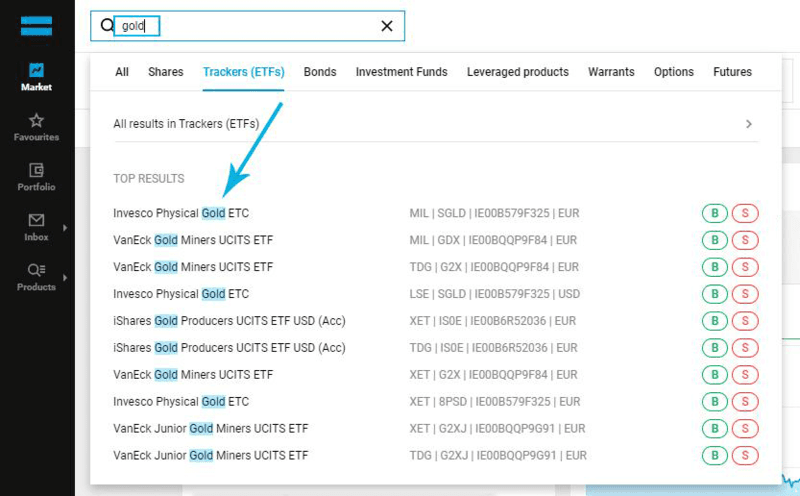
Task: Click the DEGIRO logo at top left
Action: pos(36,26)
